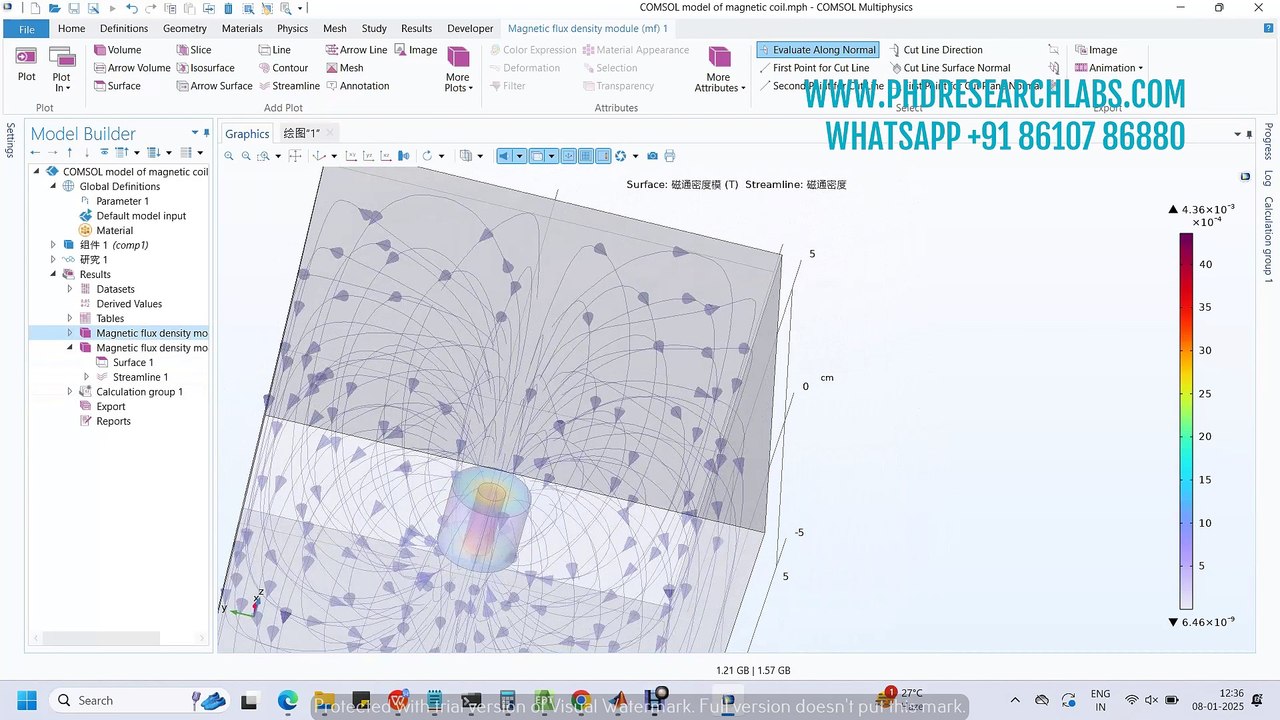Add a Mesh plot

[x=344, y=68]
